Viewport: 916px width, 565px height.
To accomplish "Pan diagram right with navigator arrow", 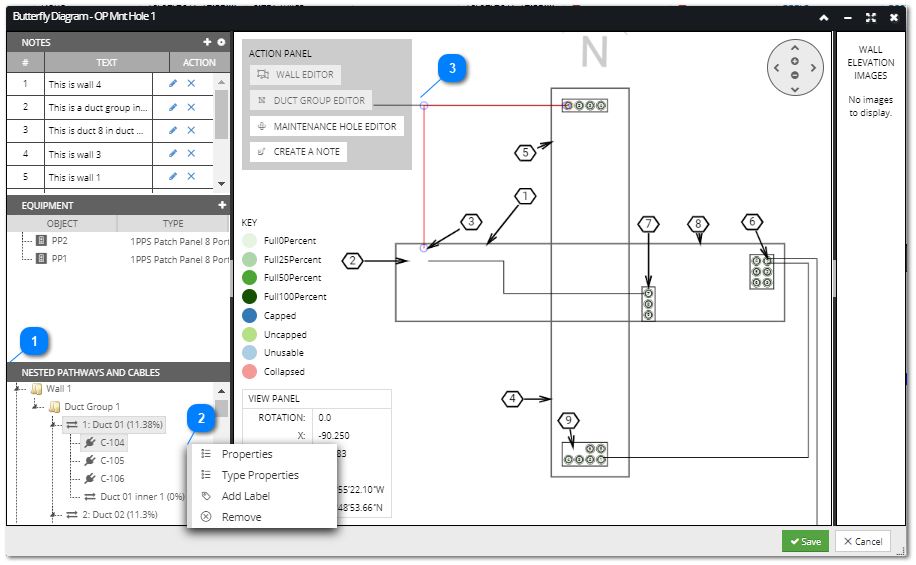I will click(813, 68).
